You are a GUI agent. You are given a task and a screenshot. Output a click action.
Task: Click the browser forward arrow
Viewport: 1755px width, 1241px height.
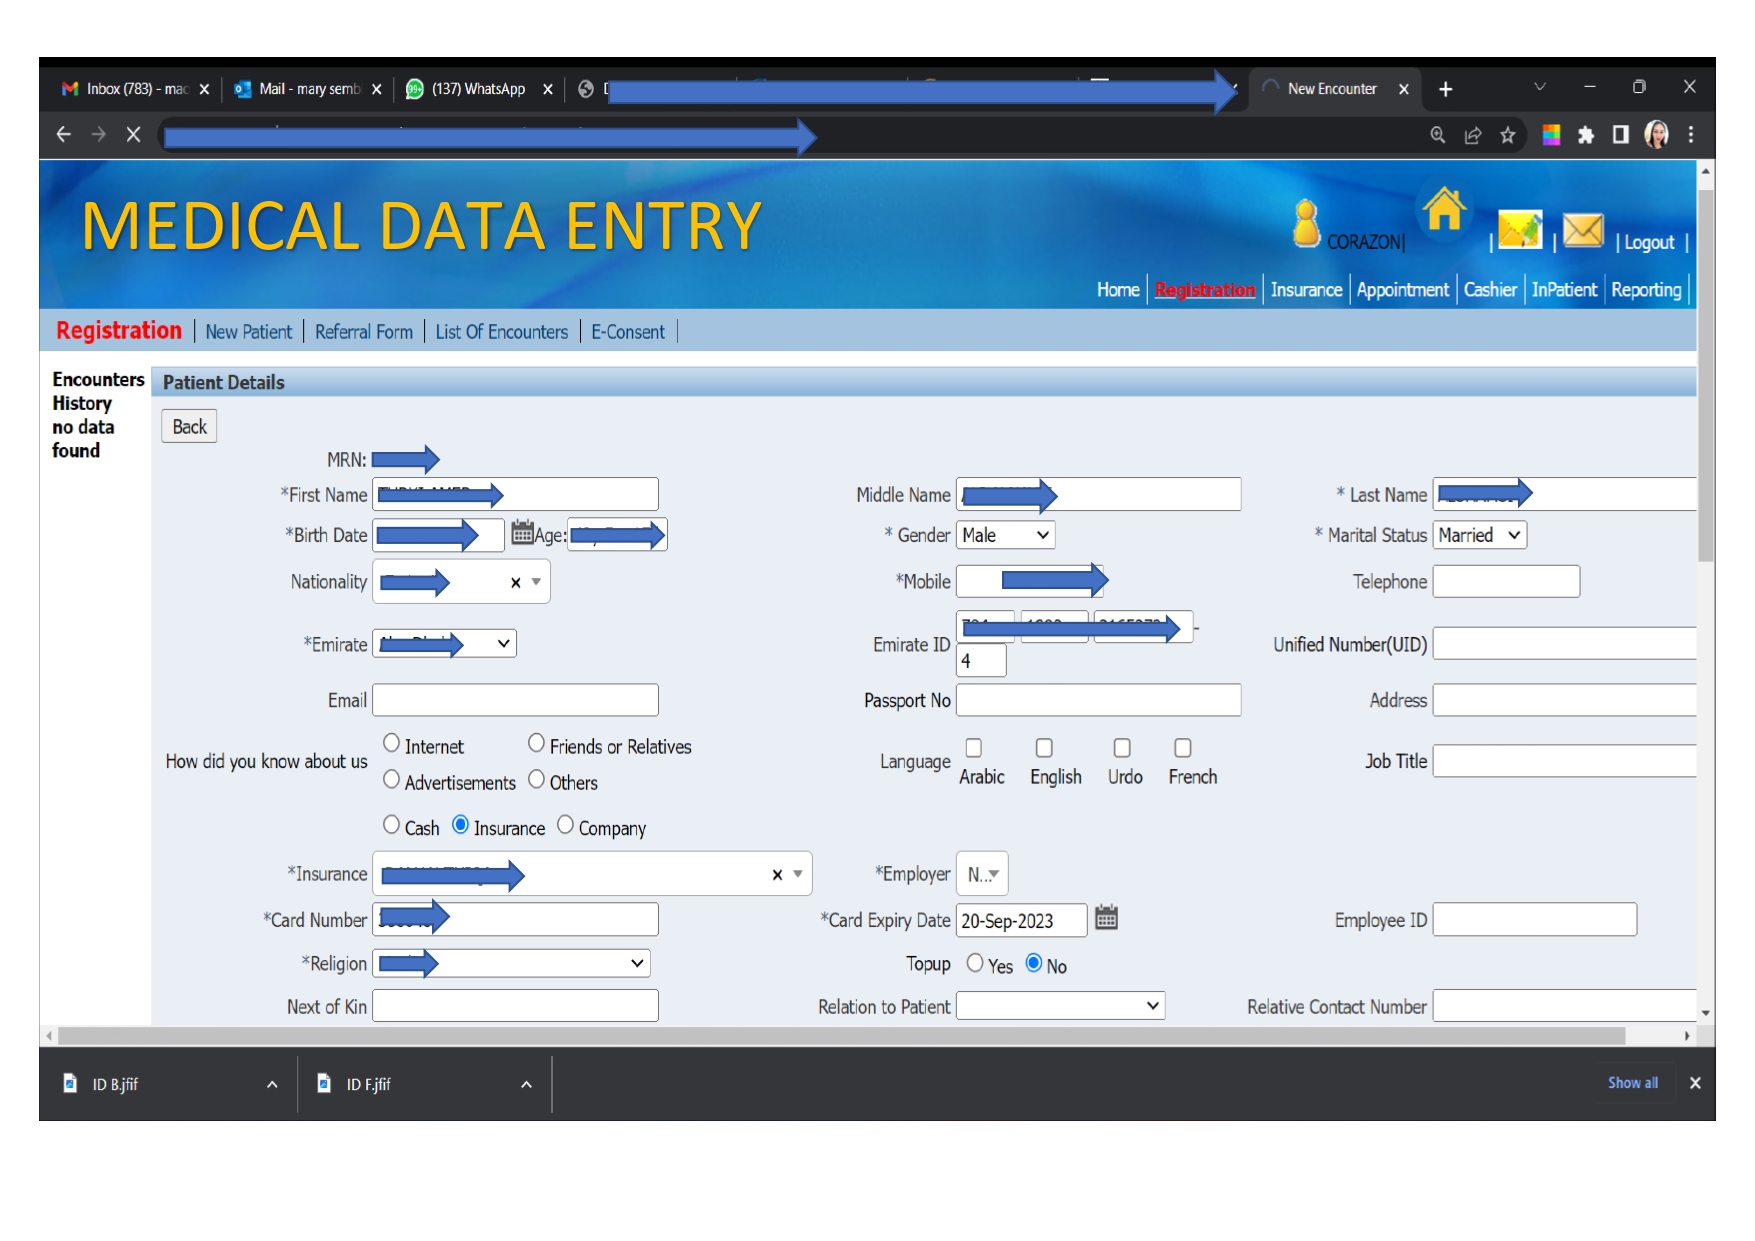point(98,134)
